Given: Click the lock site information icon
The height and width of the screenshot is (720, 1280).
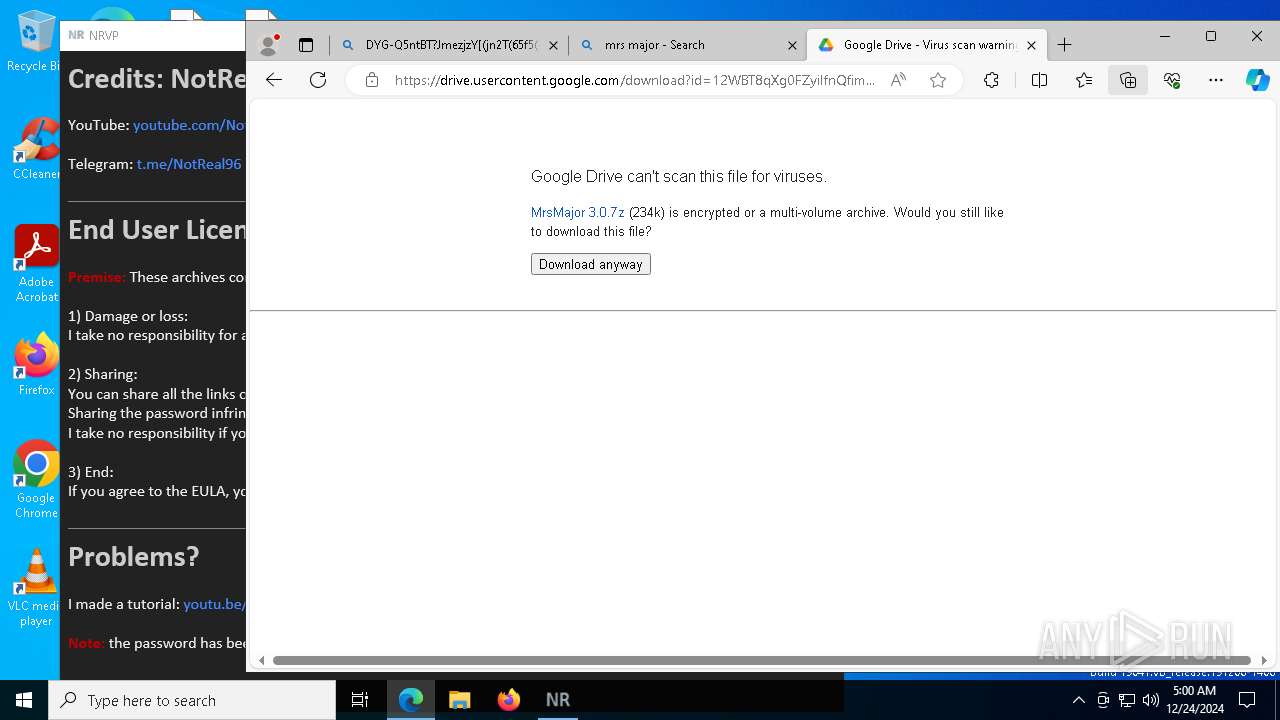Looking at the screenshot, I should 372,80.
